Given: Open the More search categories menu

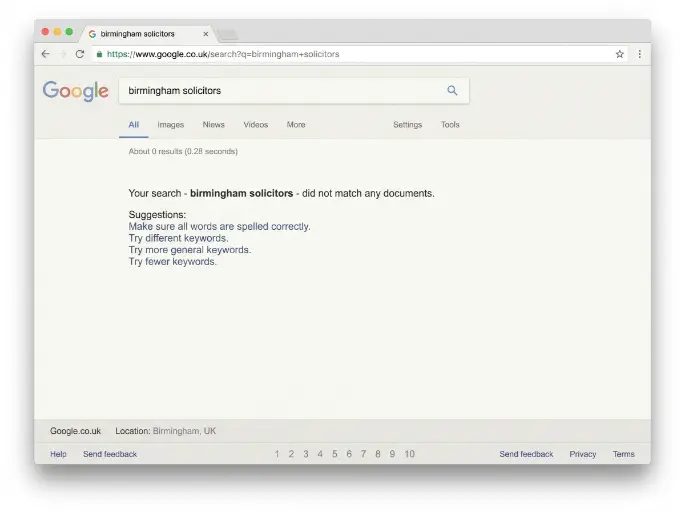Looking at the screenshot, I should click(296, 125).
